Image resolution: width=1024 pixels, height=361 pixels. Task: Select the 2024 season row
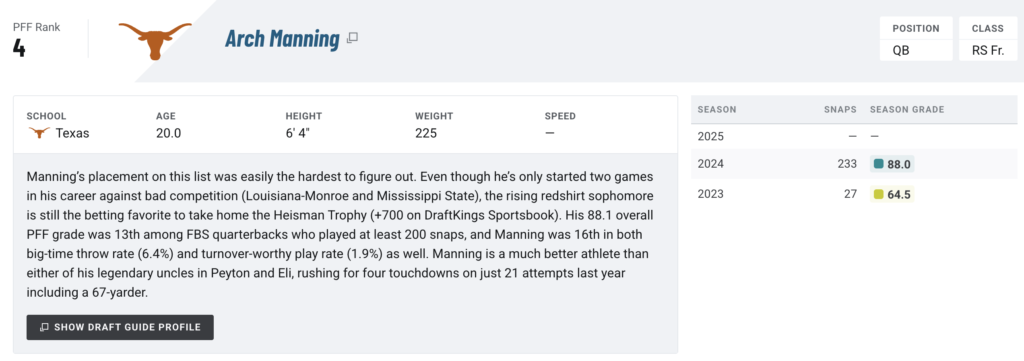pos(854,165)
